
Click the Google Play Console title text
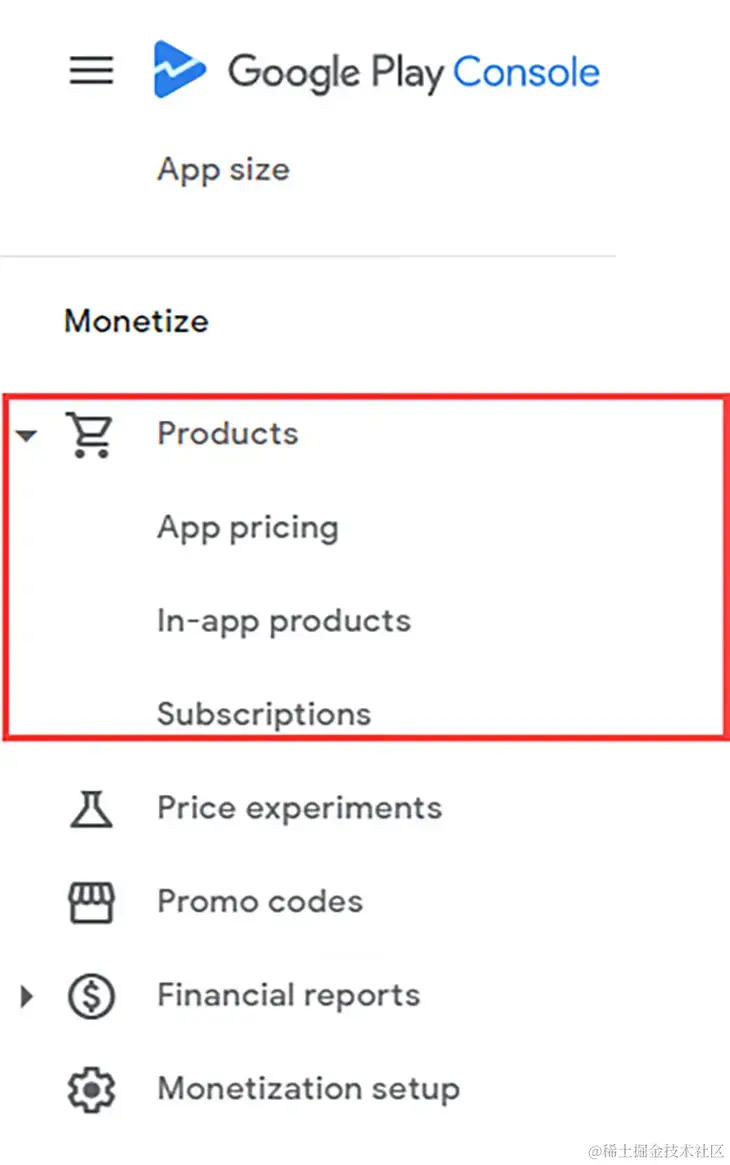[x=414, y=72]
